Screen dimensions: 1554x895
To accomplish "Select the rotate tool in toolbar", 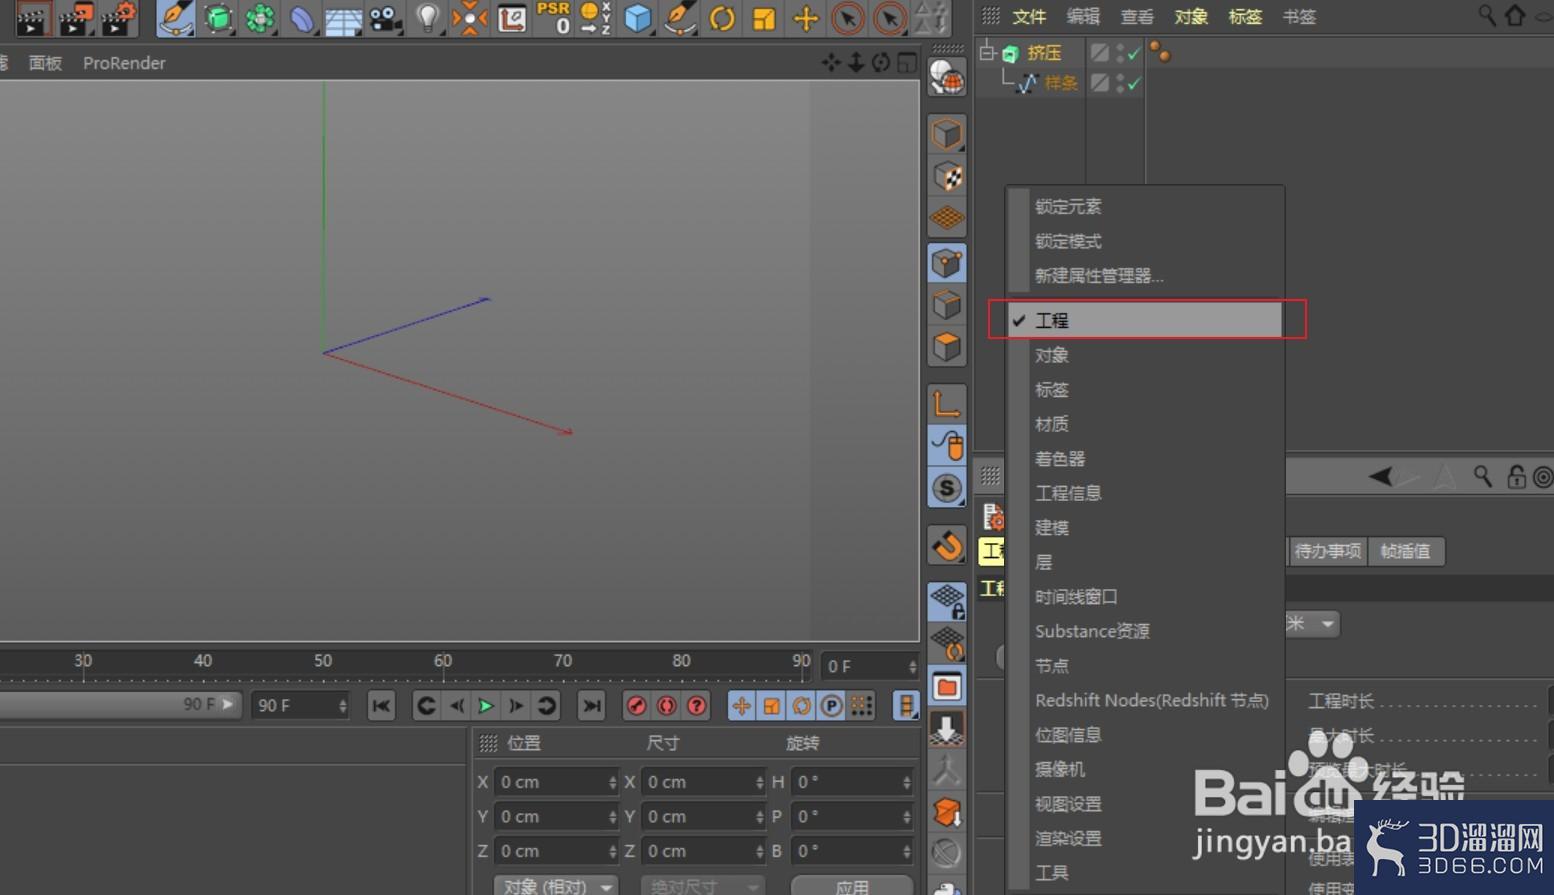I will [x=721, y=17].
